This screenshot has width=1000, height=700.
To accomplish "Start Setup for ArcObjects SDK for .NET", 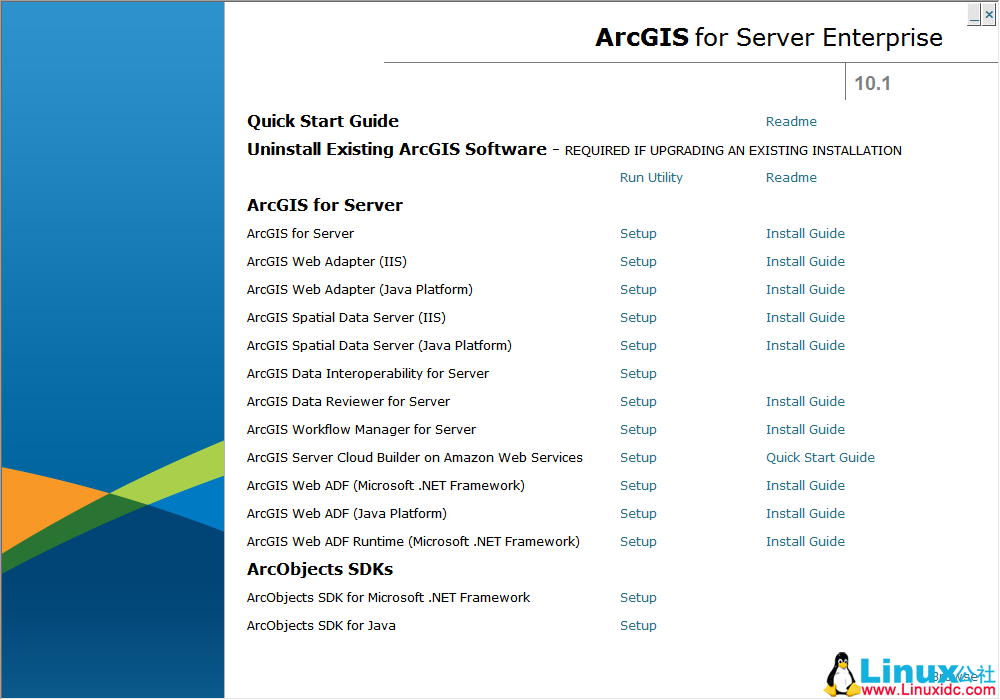I will coord(638,597).
